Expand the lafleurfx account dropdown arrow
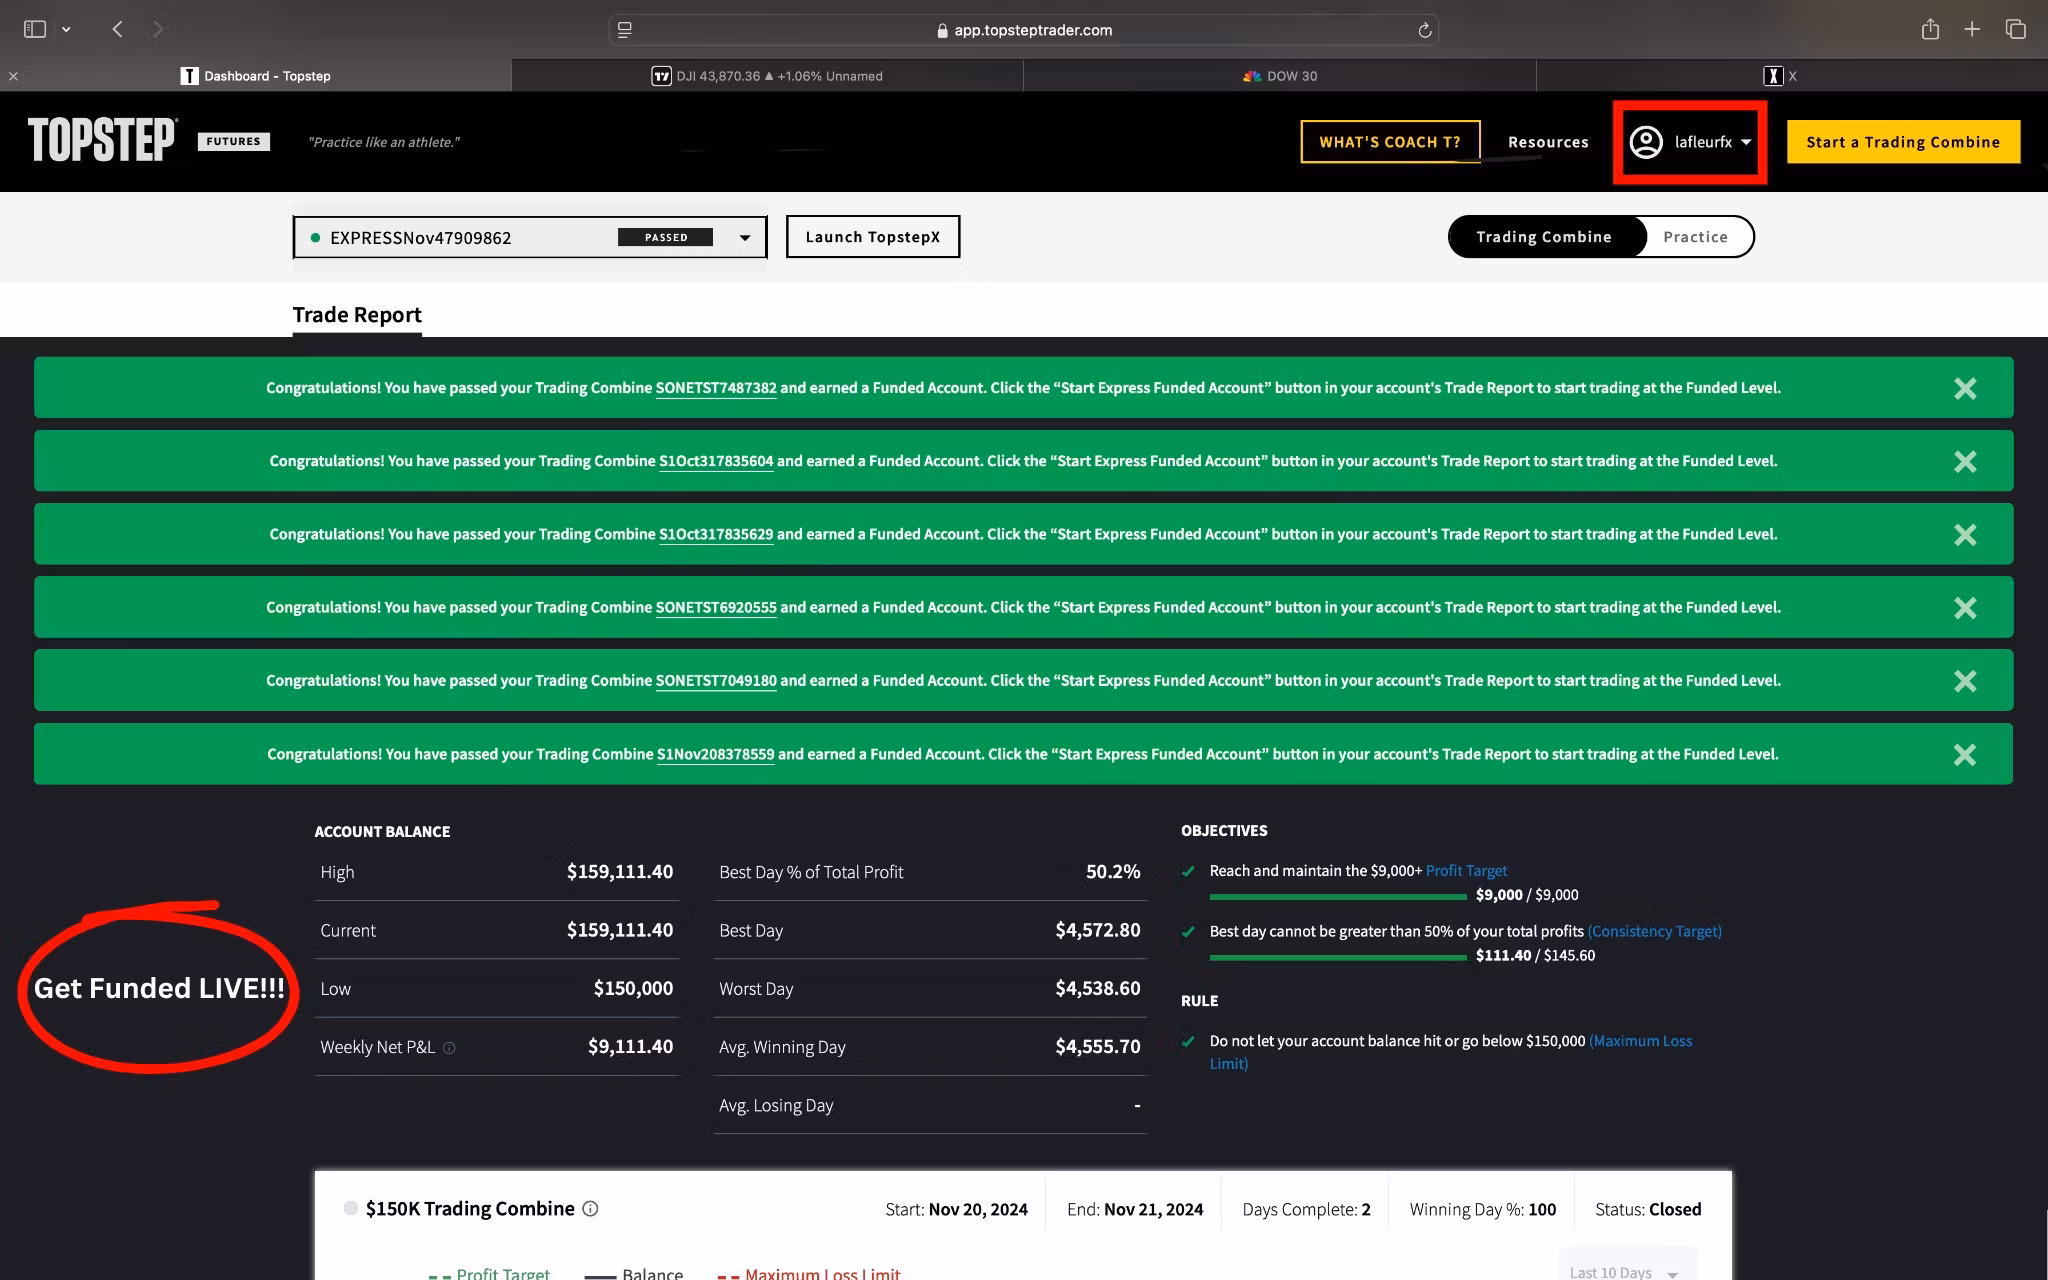2048x1280 pixels. (1746, 142)
